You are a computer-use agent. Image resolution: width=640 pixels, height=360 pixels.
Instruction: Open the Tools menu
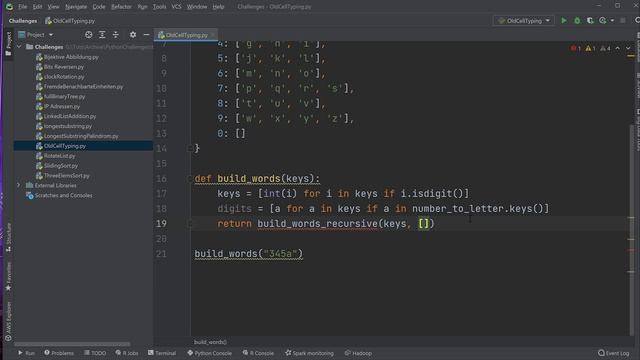[x=159, y=7]
